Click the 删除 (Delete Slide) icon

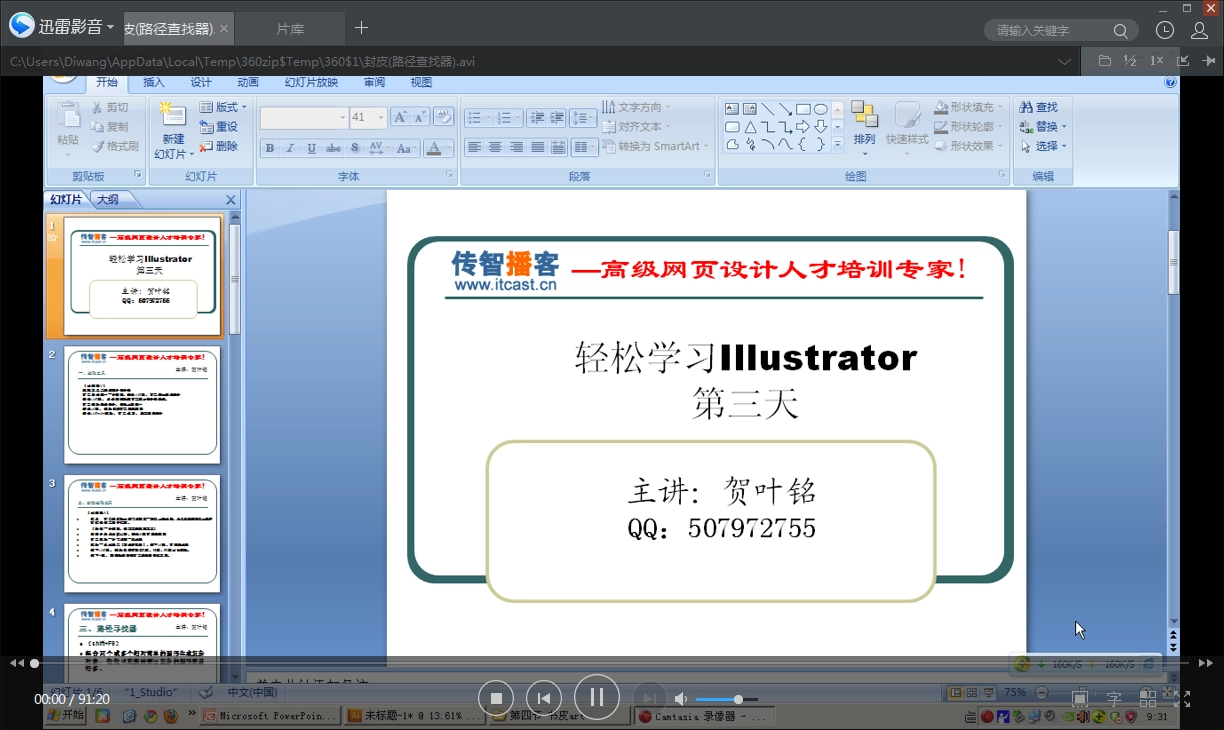point(222,144)
